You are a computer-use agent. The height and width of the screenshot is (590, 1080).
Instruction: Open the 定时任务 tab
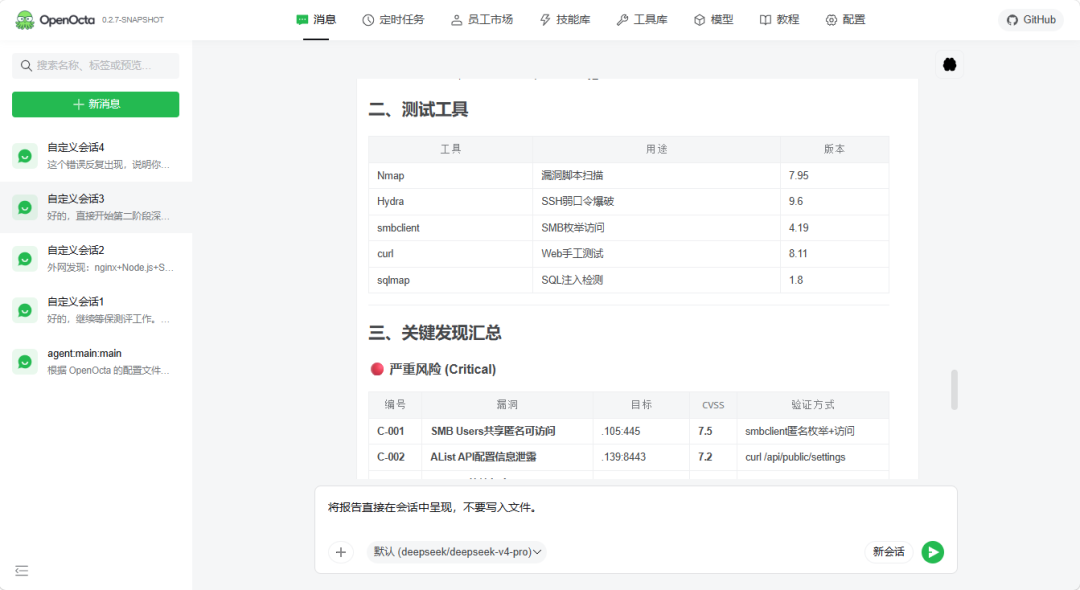(x=393, y=20)
